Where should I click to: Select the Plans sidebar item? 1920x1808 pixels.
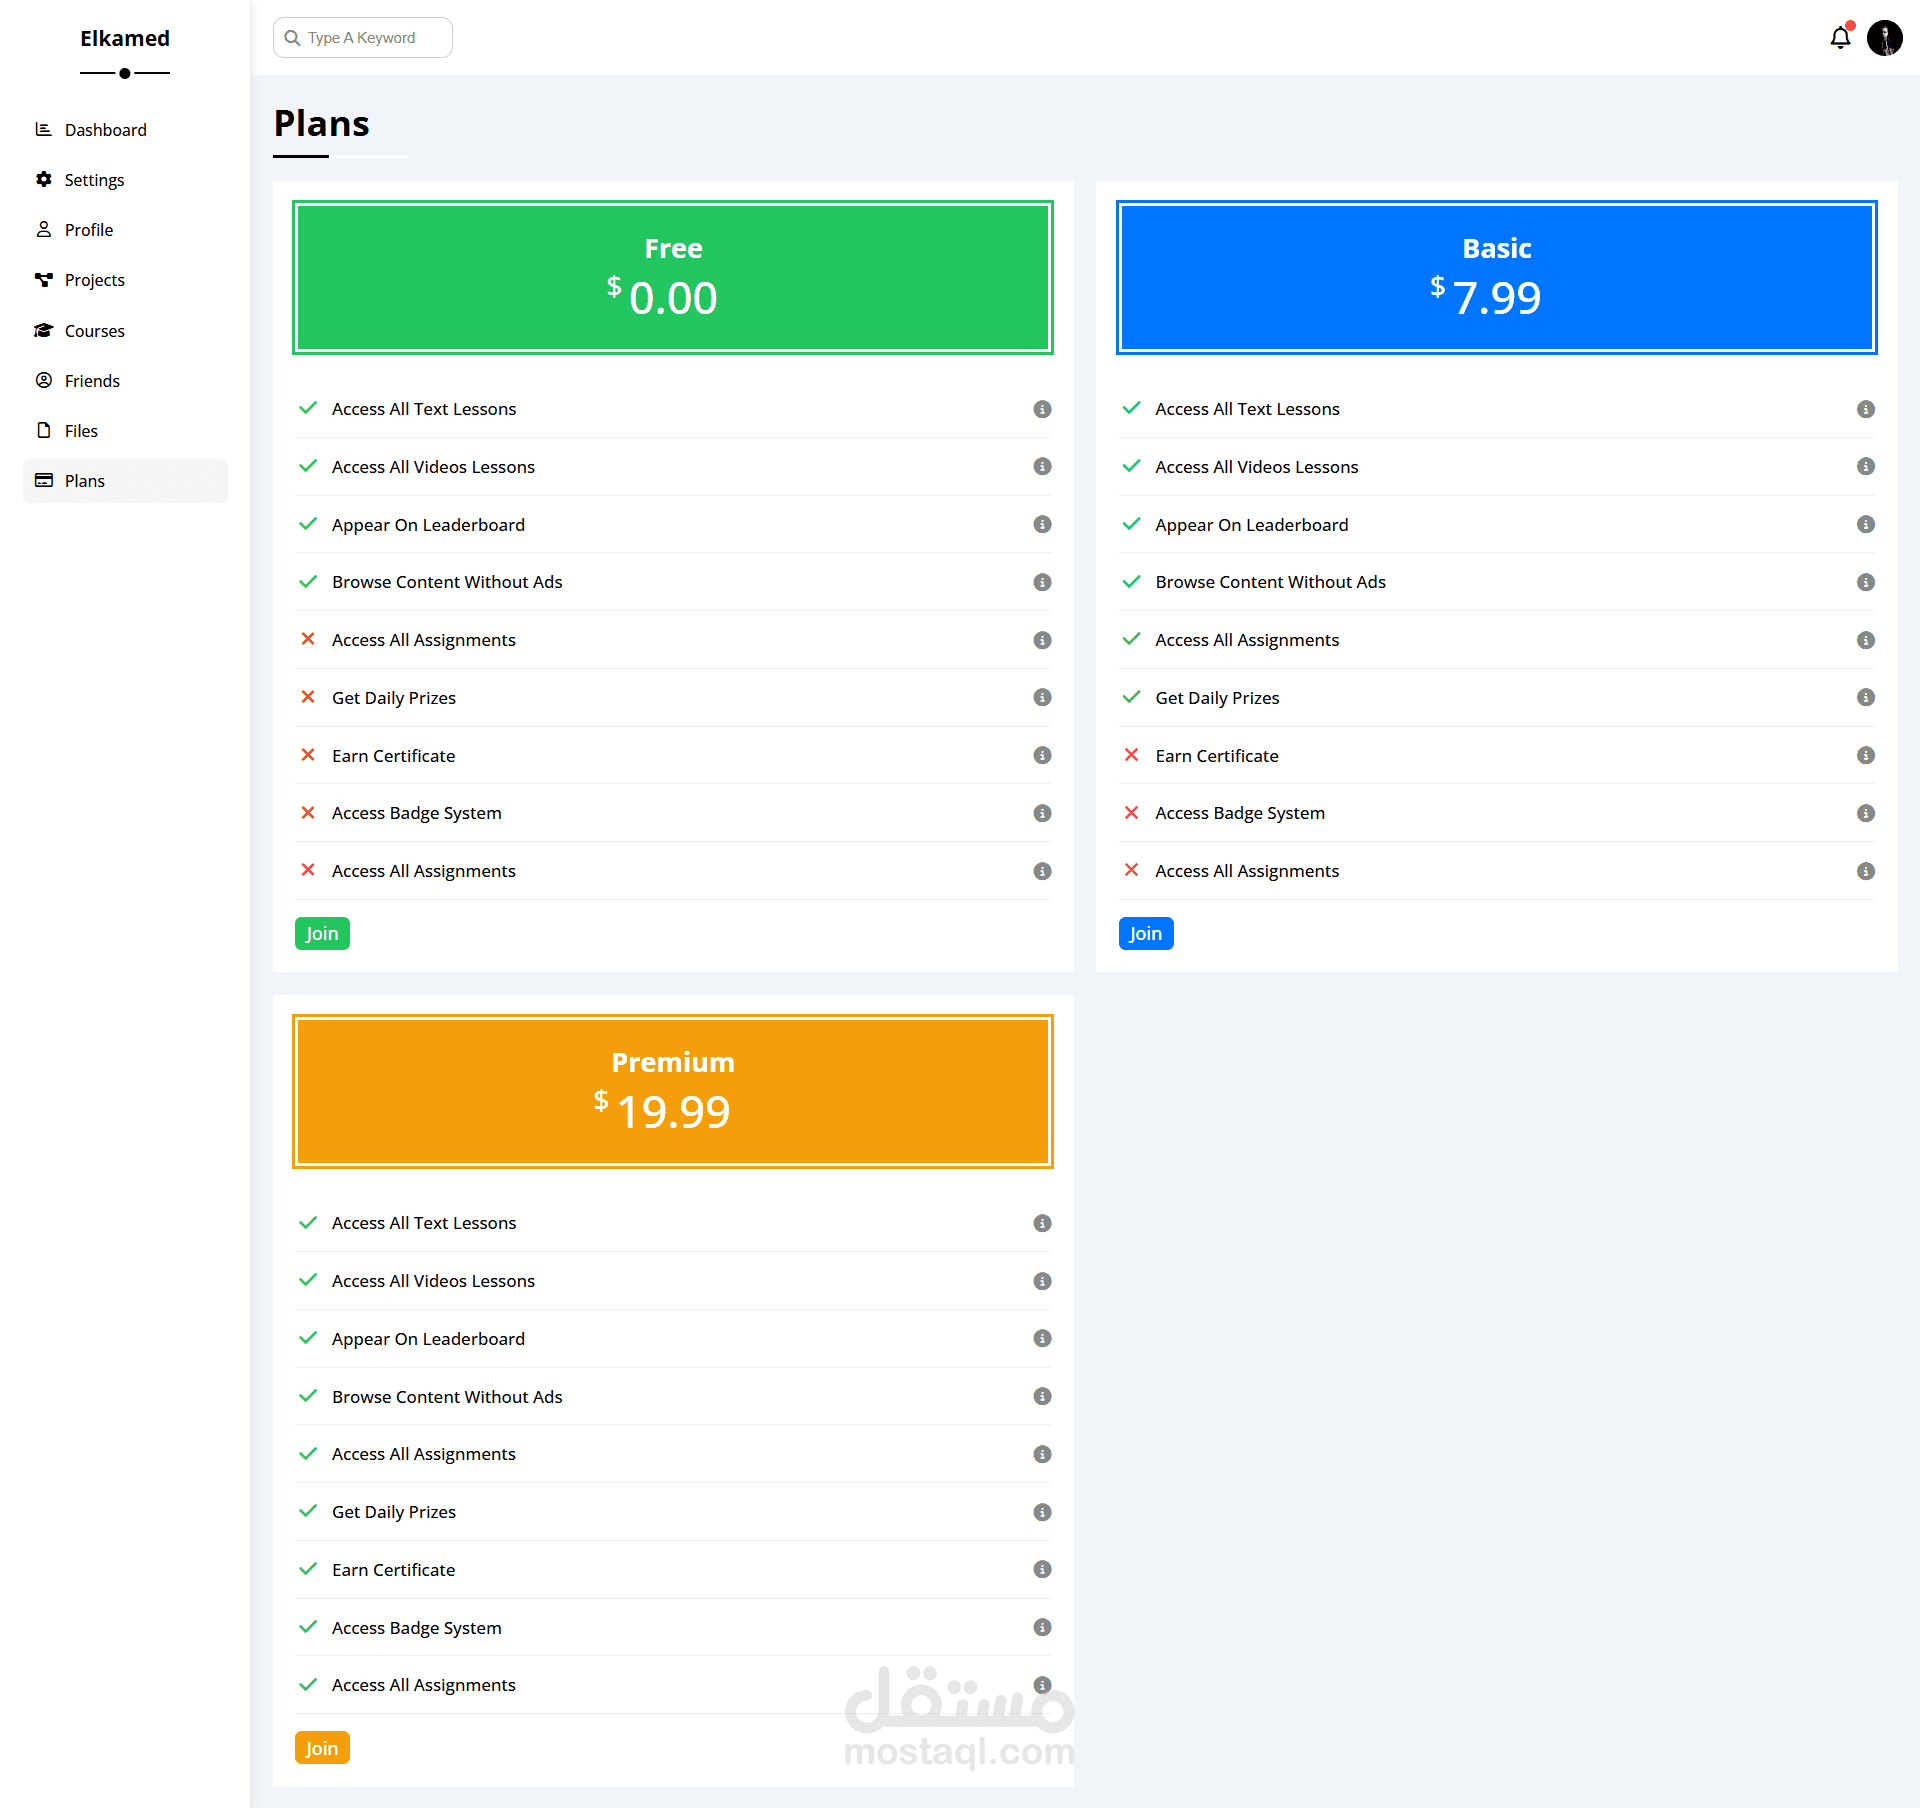point(125,481)
